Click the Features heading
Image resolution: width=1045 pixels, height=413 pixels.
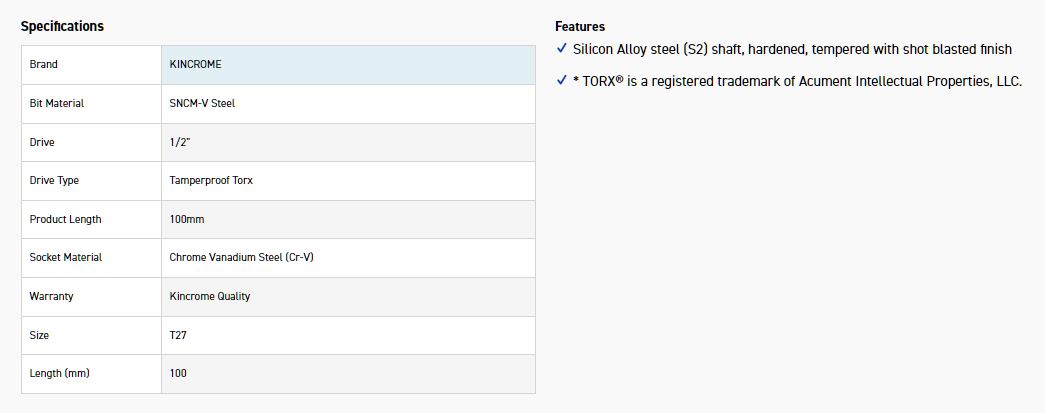[580, 27]
